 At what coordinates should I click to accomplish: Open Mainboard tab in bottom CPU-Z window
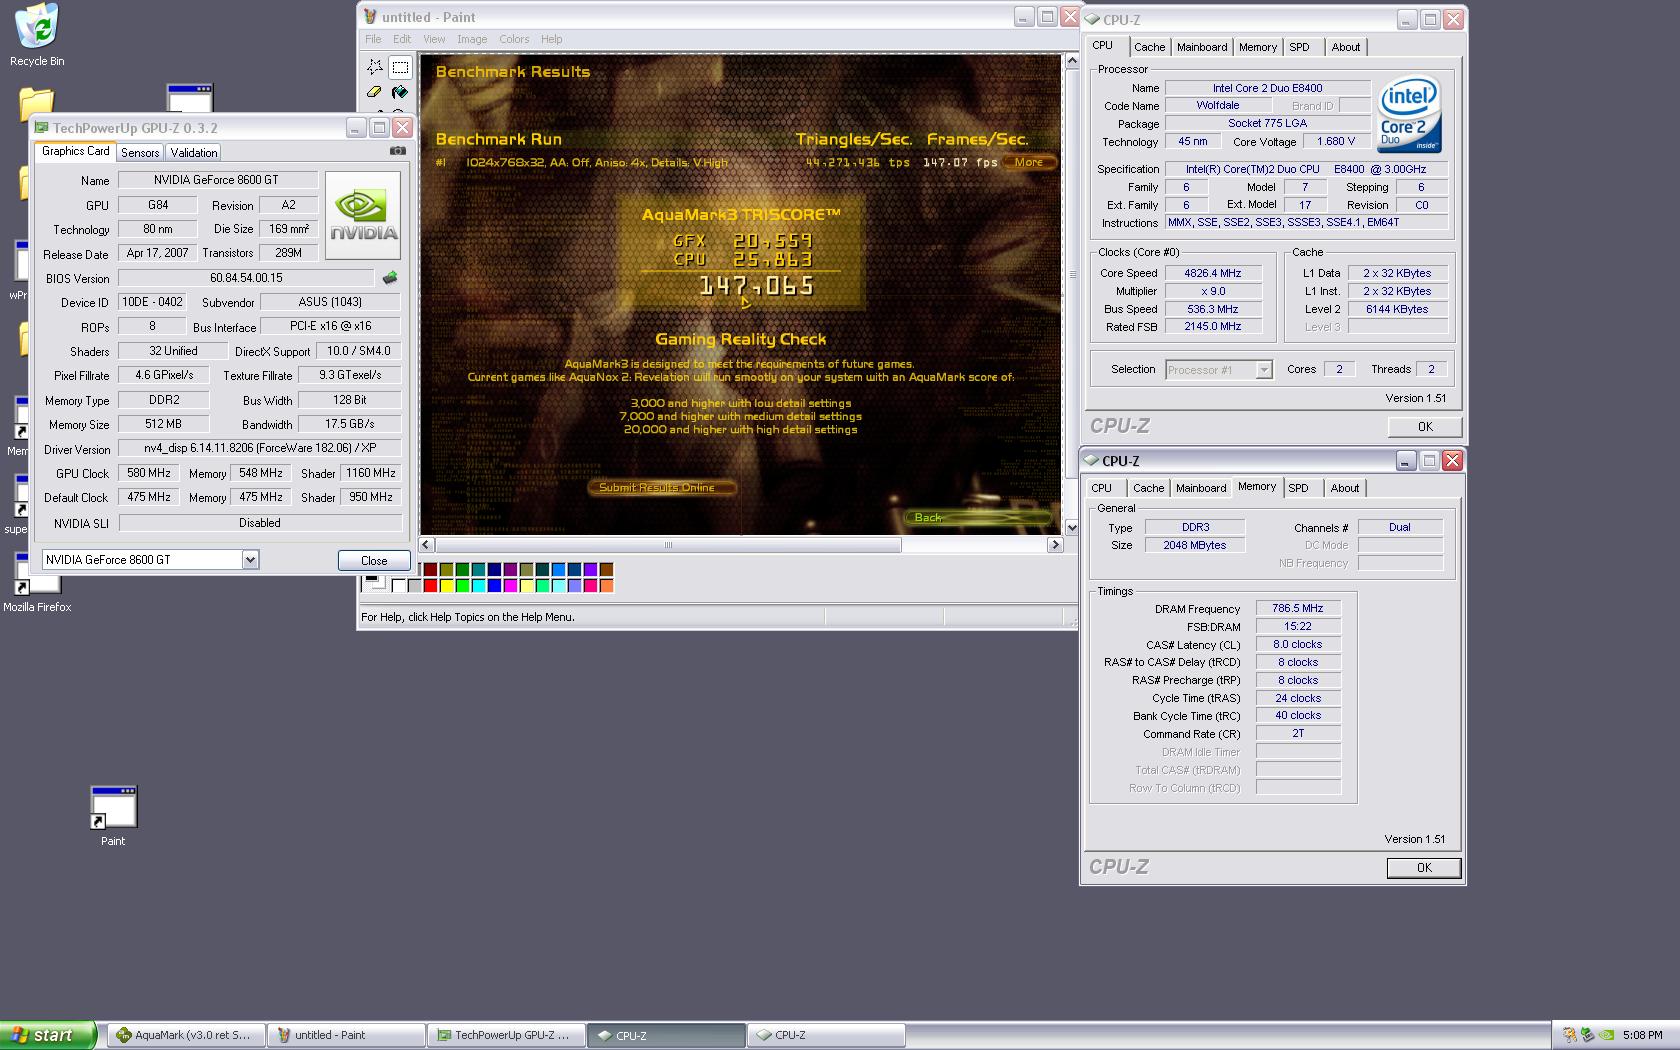point(1201,488)
